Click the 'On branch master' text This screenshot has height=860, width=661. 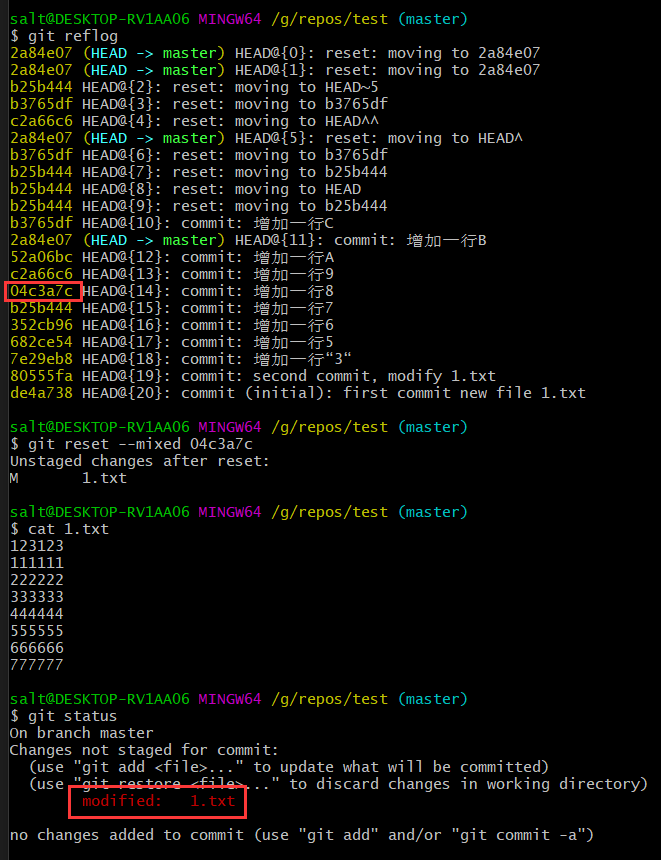[82, 733]
